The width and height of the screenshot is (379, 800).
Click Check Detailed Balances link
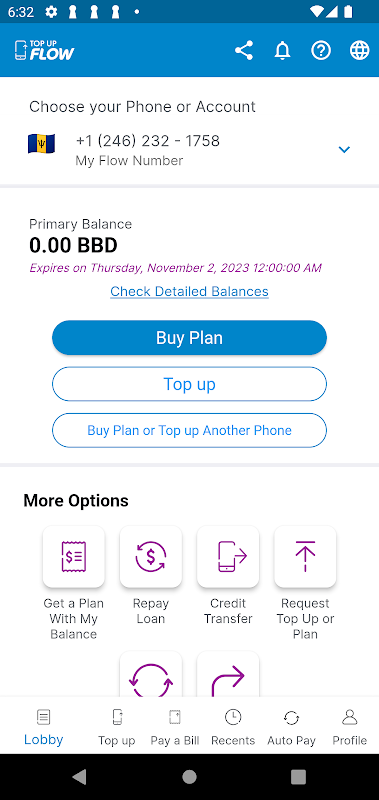tap(189, 291)
